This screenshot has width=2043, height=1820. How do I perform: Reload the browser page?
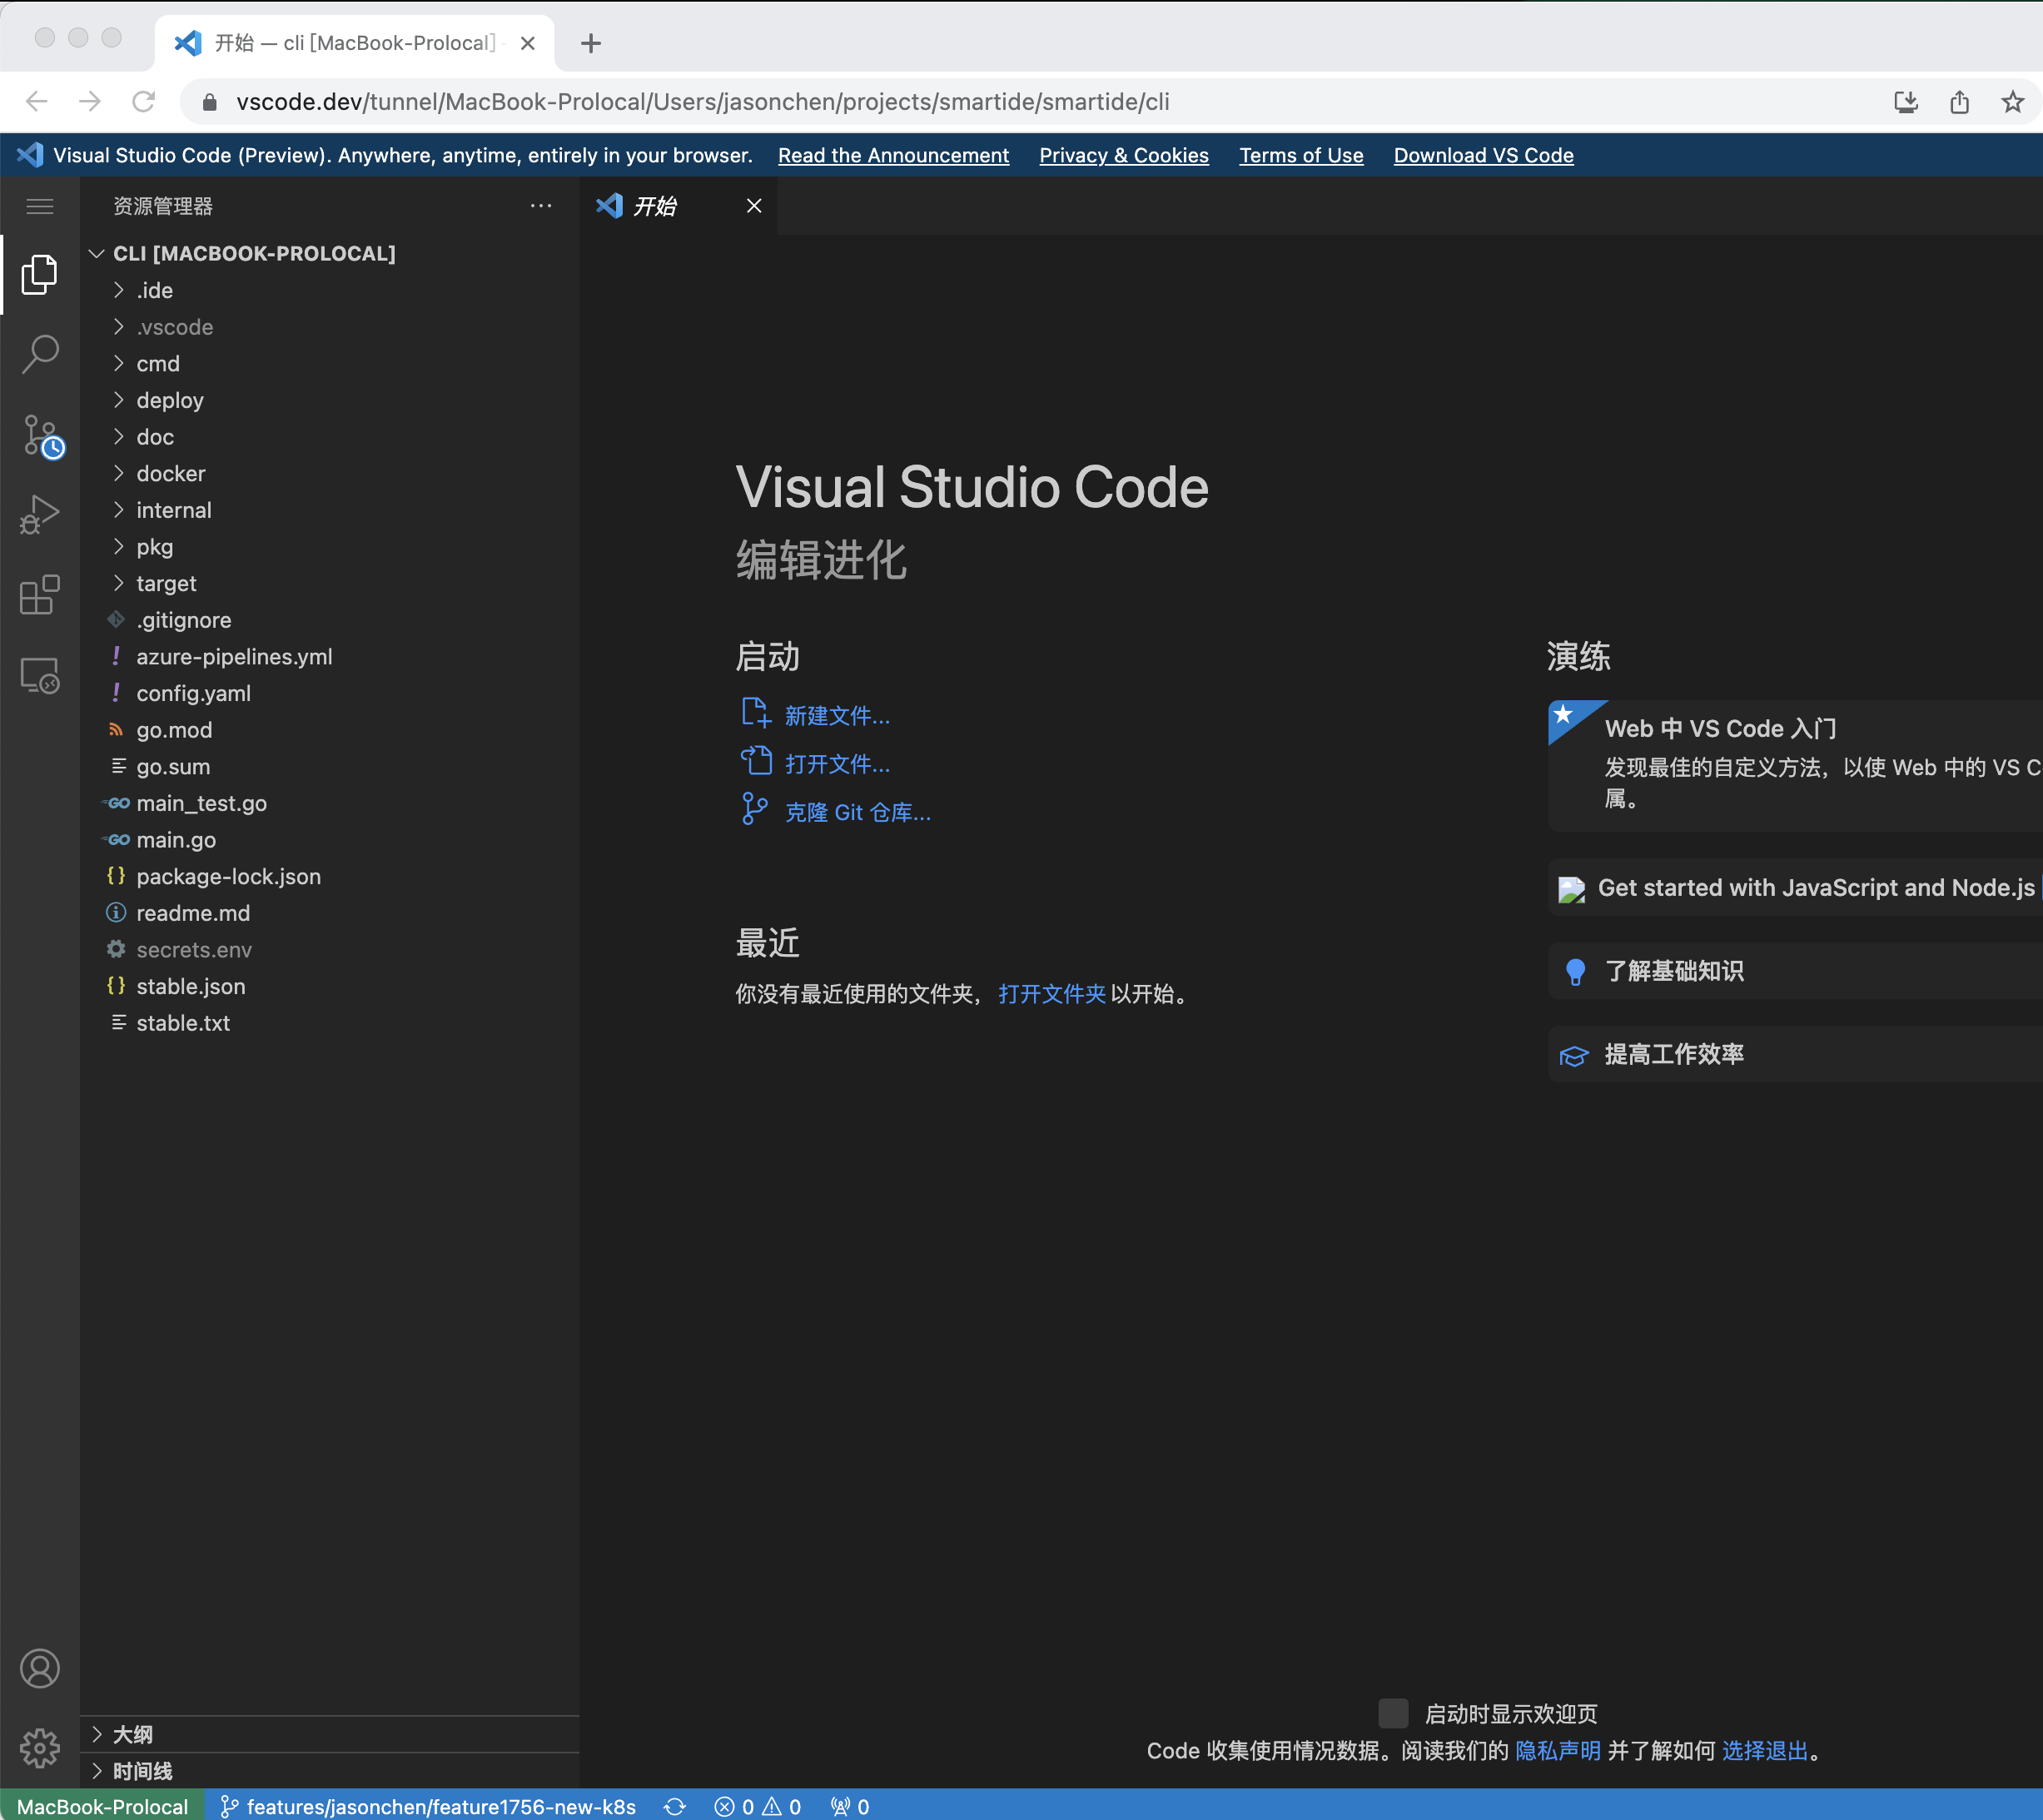click(144, 102)
